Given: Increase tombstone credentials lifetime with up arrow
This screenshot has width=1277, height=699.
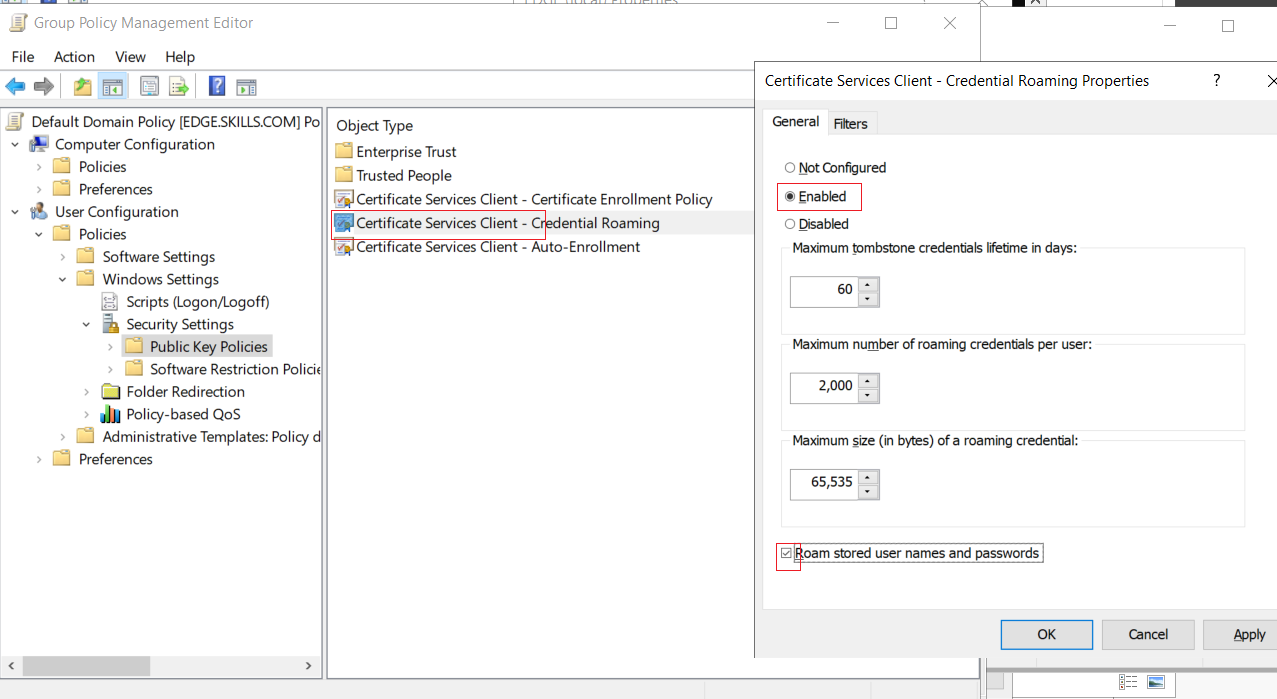Looking at the screenshot, I should click(868, 283).
